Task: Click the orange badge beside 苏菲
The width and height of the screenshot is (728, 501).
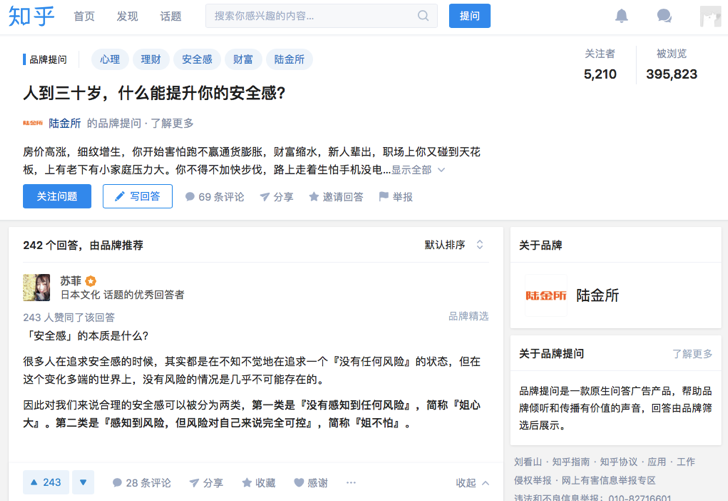Action: coord(91,281)
